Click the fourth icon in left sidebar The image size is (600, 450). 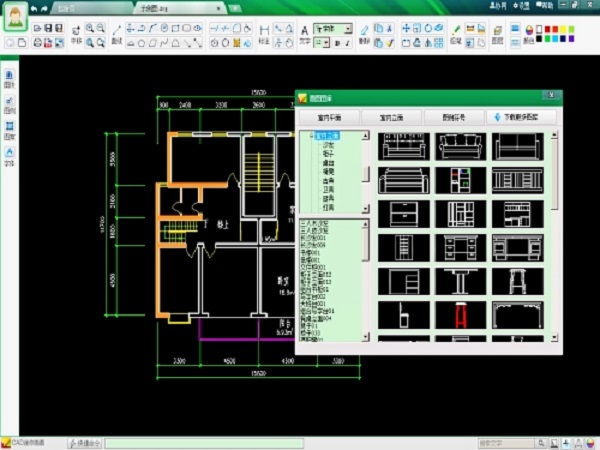[10, 153]
